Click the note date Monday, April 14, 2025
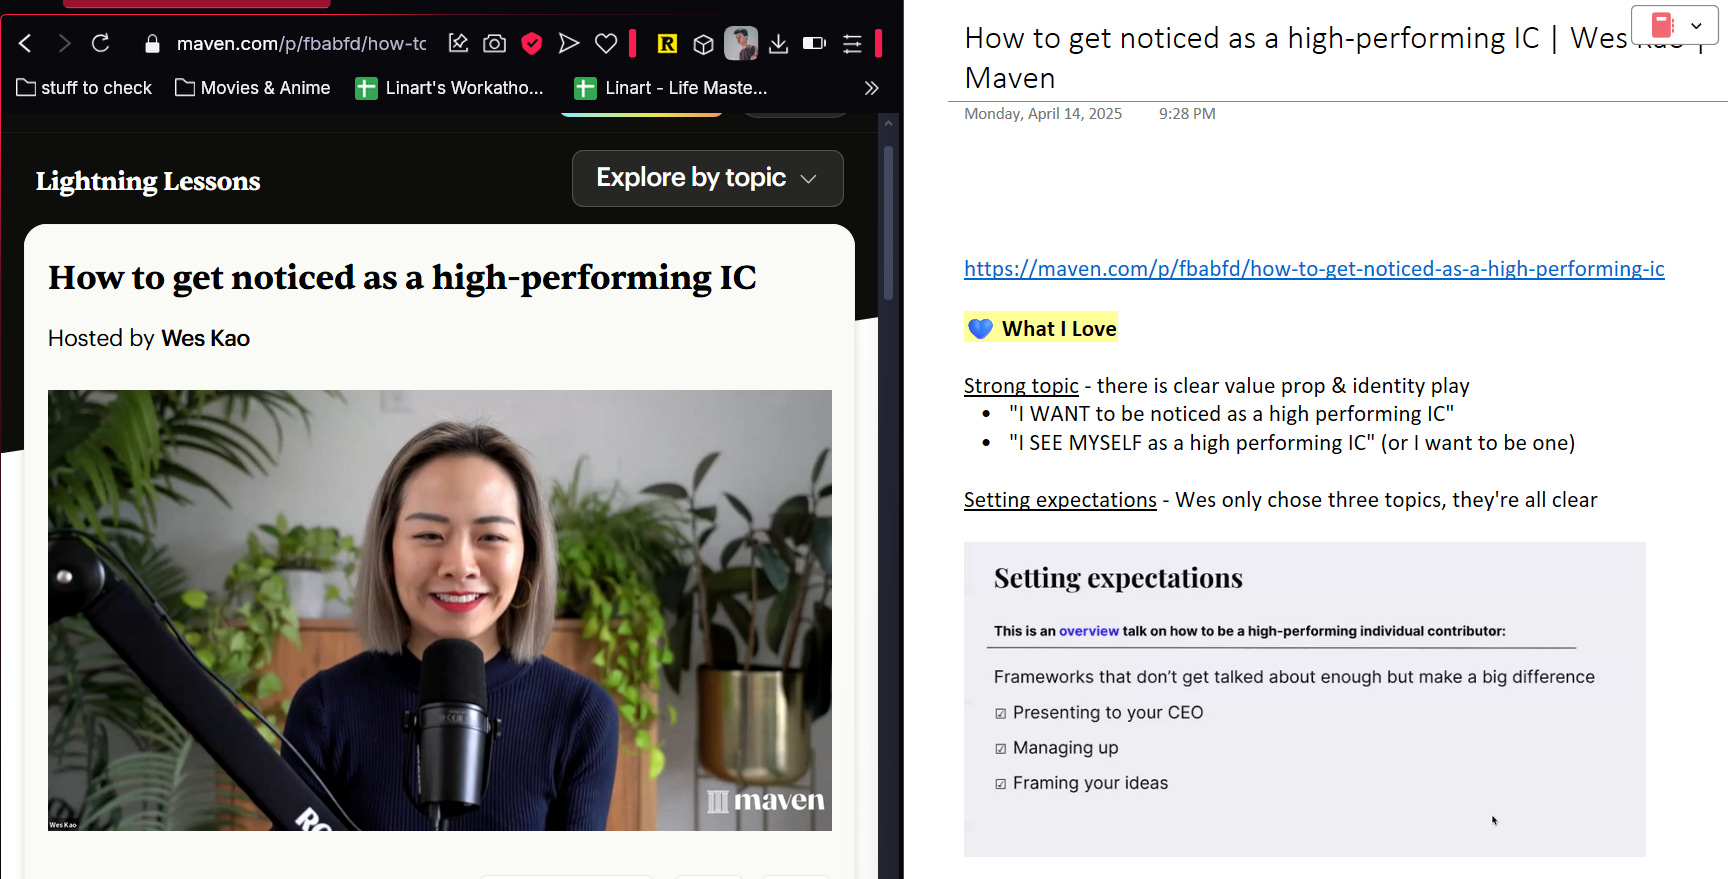The height and width of the screenshot is (879, 1728). (1043, 114)
